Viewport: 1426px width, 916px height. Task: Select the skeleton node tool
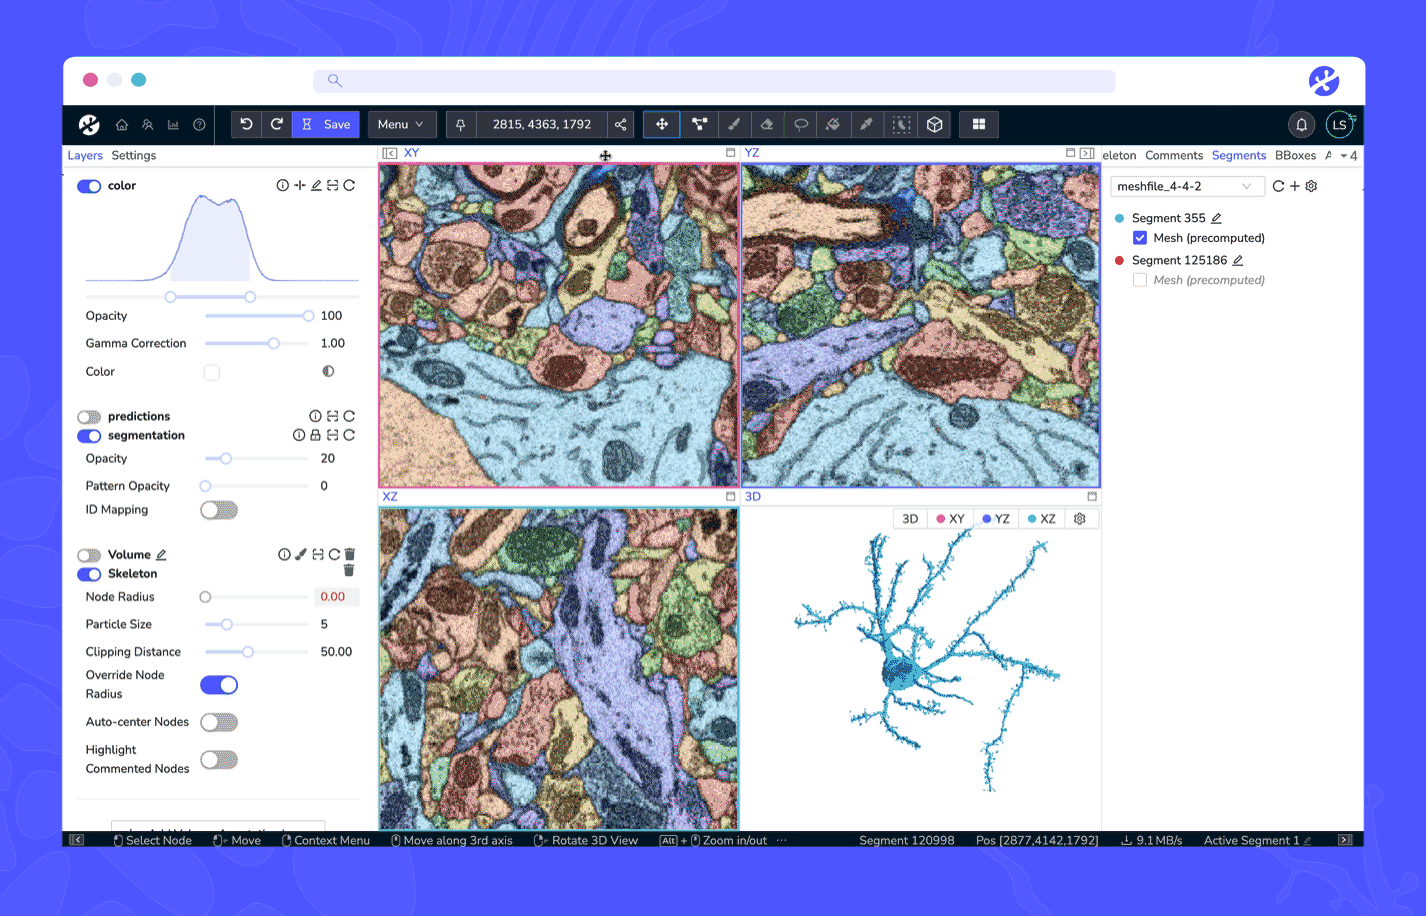pos(699,124)
